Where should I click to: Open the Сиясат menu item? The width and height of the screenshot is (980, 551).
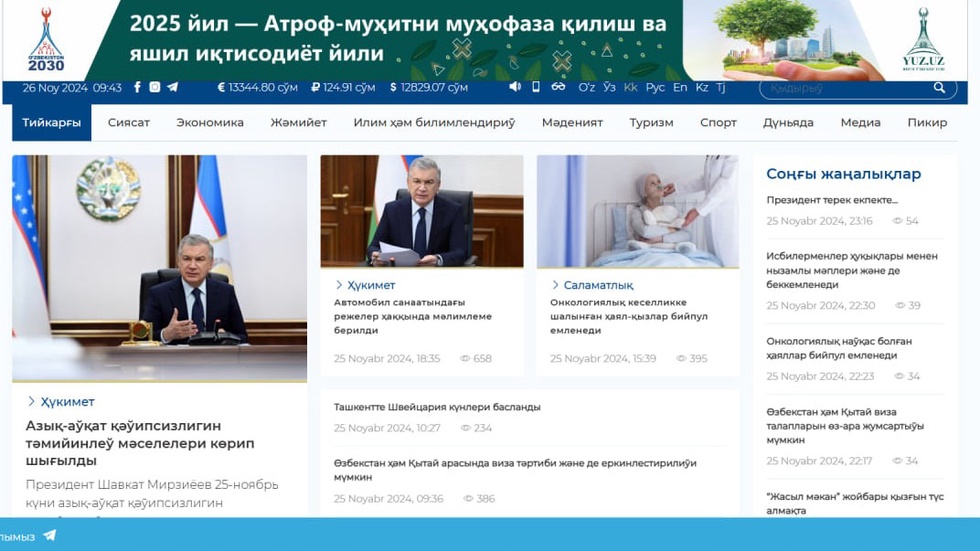tap(128, 123)
